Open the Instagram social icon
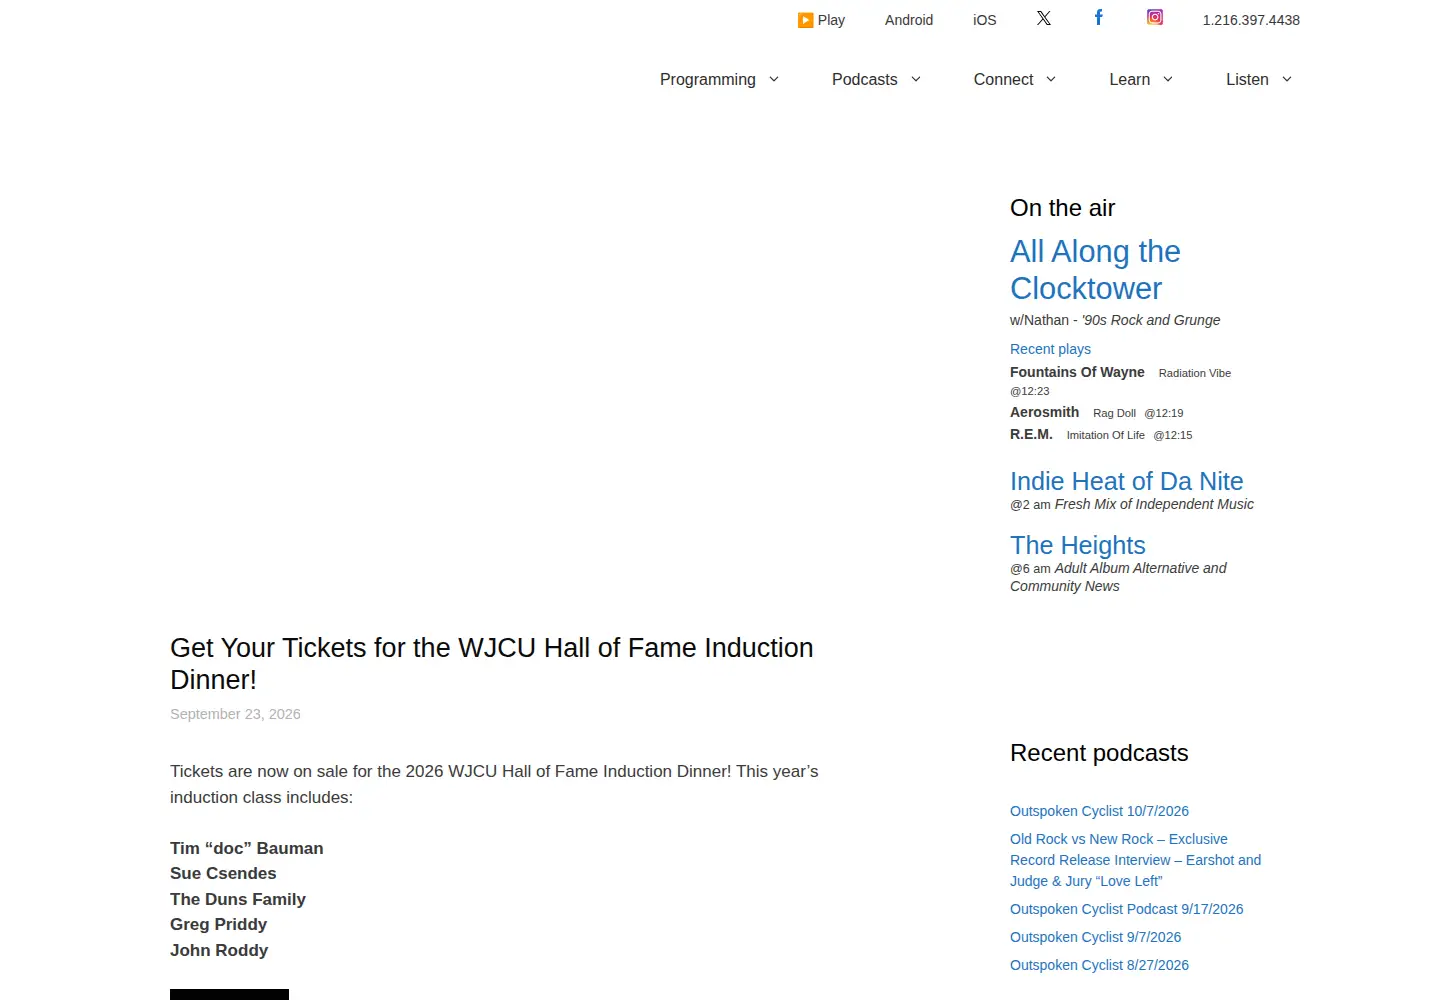This screenshot has width=1440, height=1000. pyautogui.click(x=1155, y=17)
